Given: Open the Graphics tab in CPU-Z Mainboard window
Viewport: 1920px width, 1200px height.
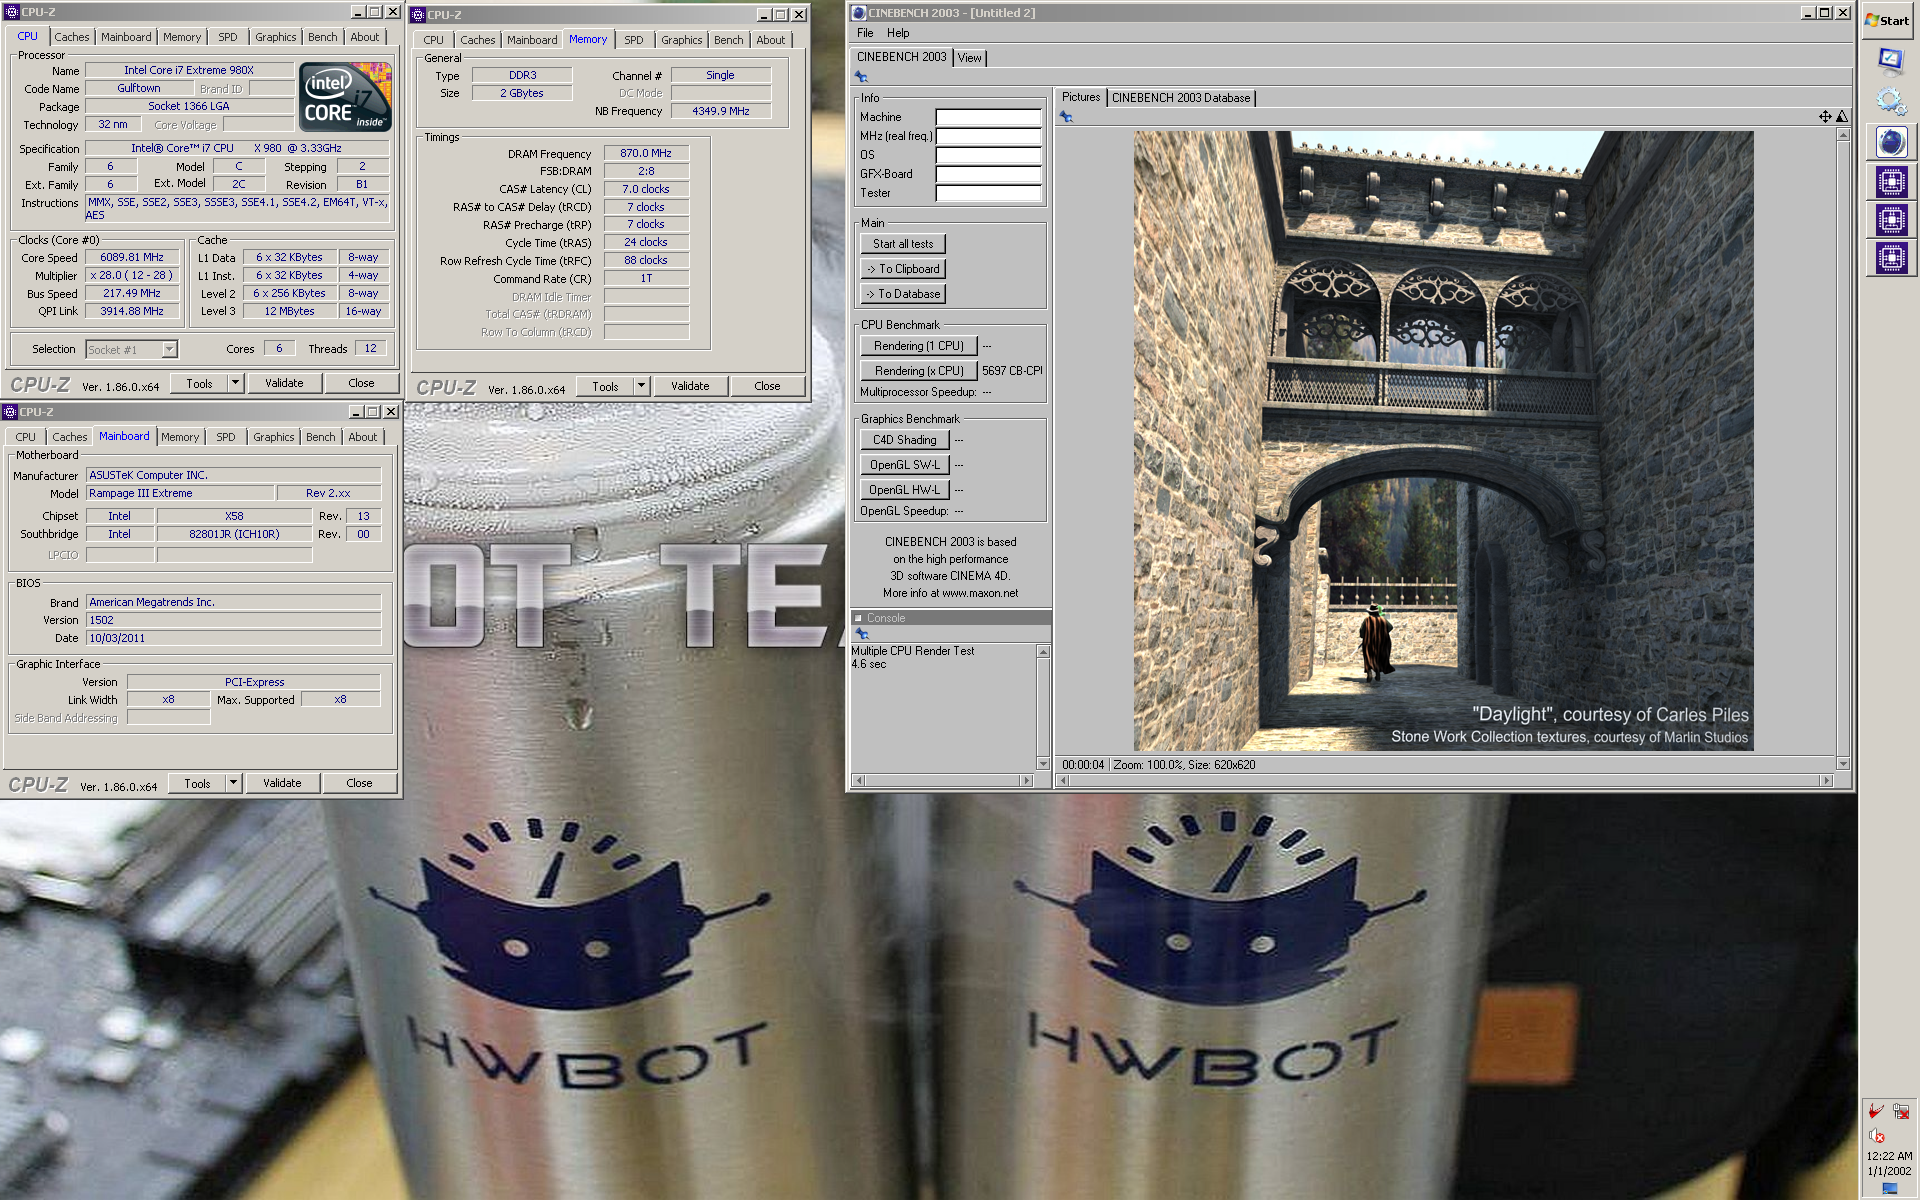Looking at the screenshot, I should click(x=273, y=437).
